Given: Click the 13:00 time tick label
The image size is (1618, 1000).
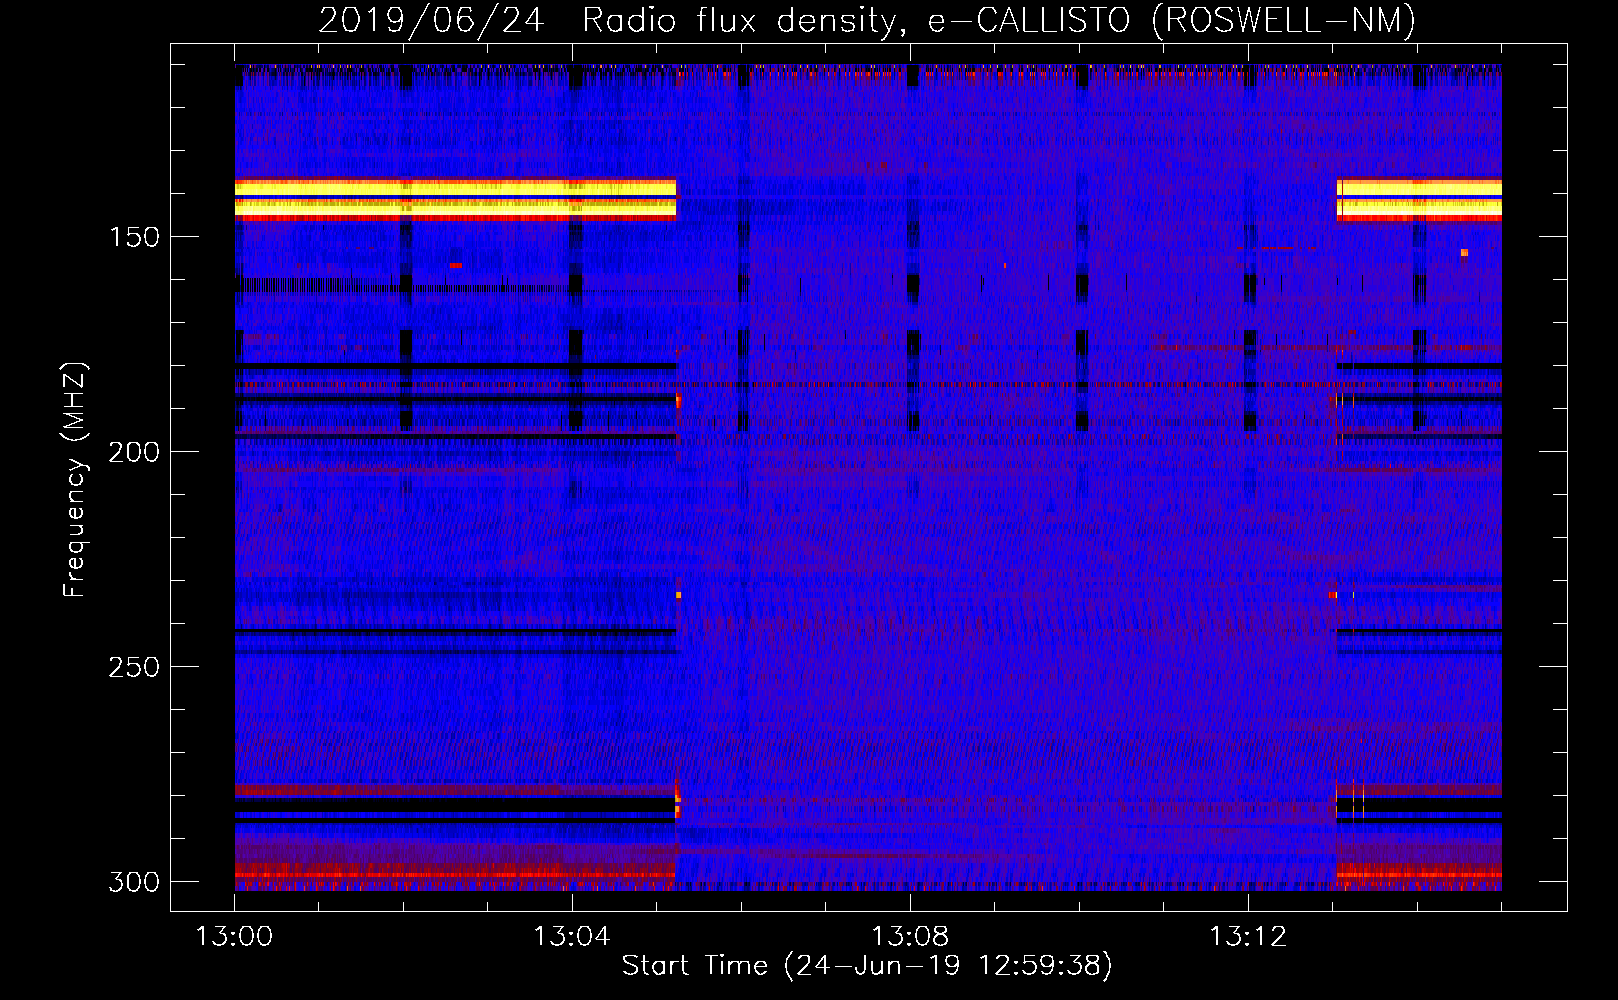Looking at the screenshot, I should point(234,937).
